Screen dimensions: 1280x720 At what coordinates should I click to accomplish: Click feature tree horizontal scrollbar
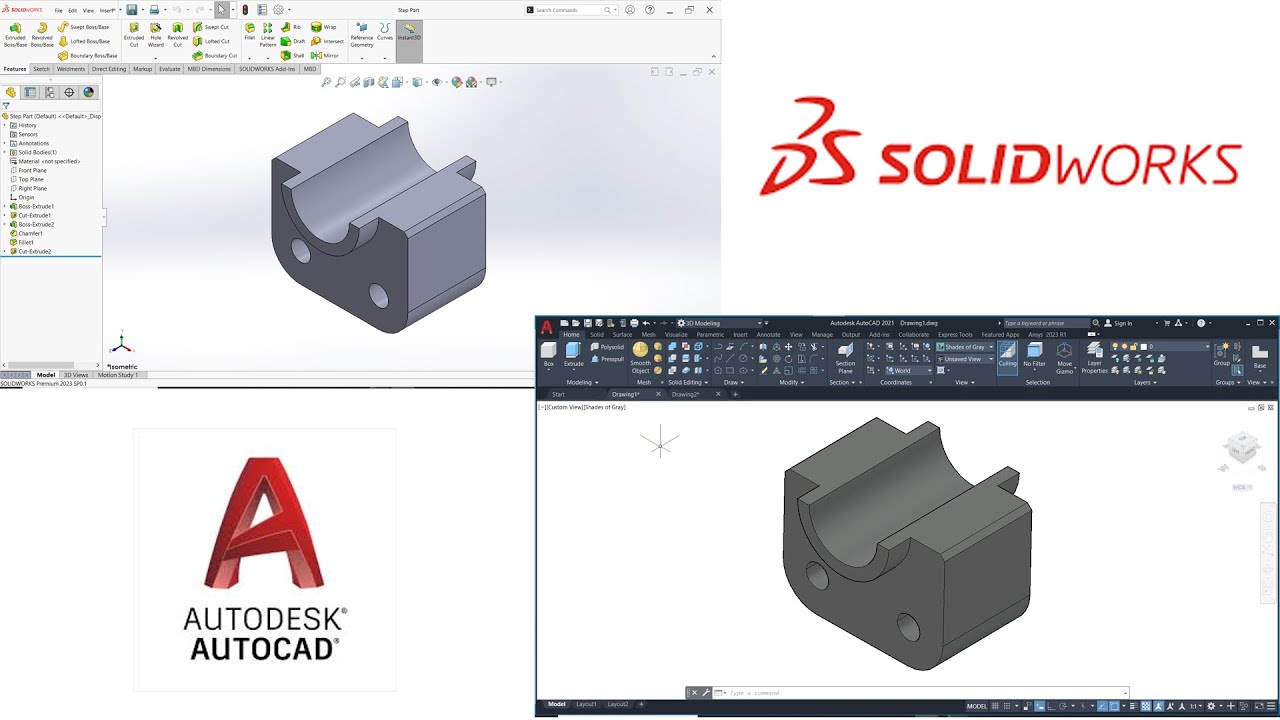pyautogui.click(x=41, y=365)
